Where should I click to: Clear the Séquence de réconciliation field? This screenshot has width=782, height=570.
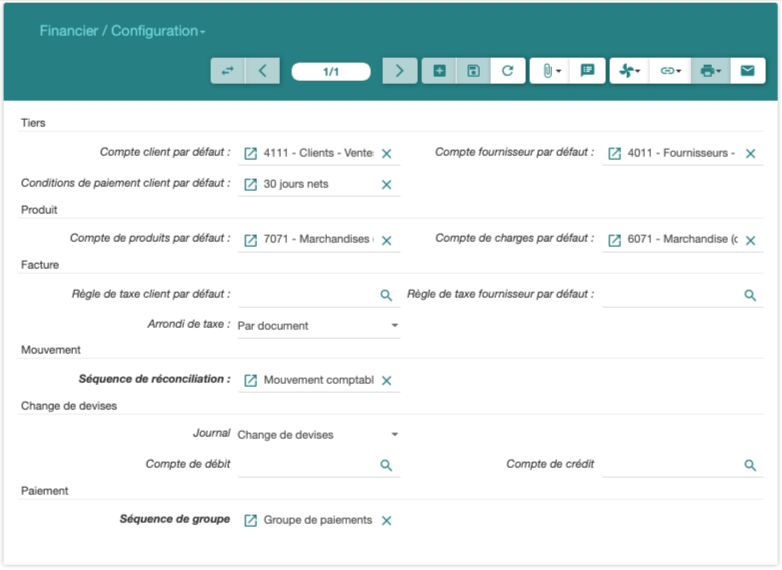click(x=387, y=380)
